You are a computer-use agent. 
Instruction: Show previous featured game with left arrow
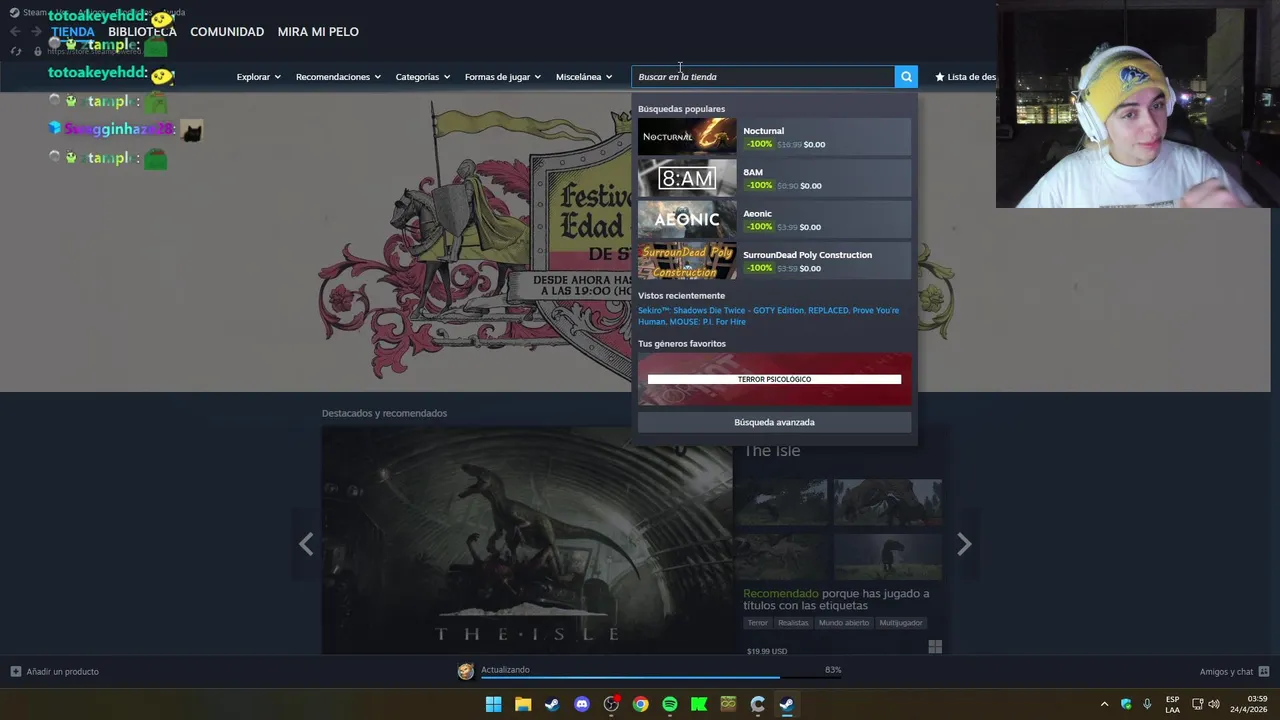306,544
